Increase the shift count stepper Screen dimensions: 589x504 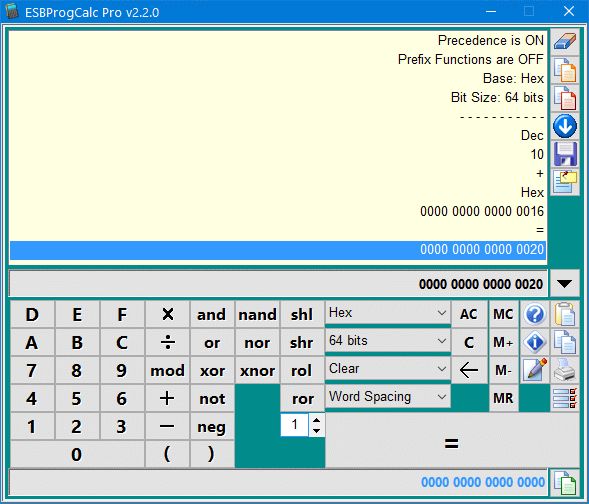317,420
